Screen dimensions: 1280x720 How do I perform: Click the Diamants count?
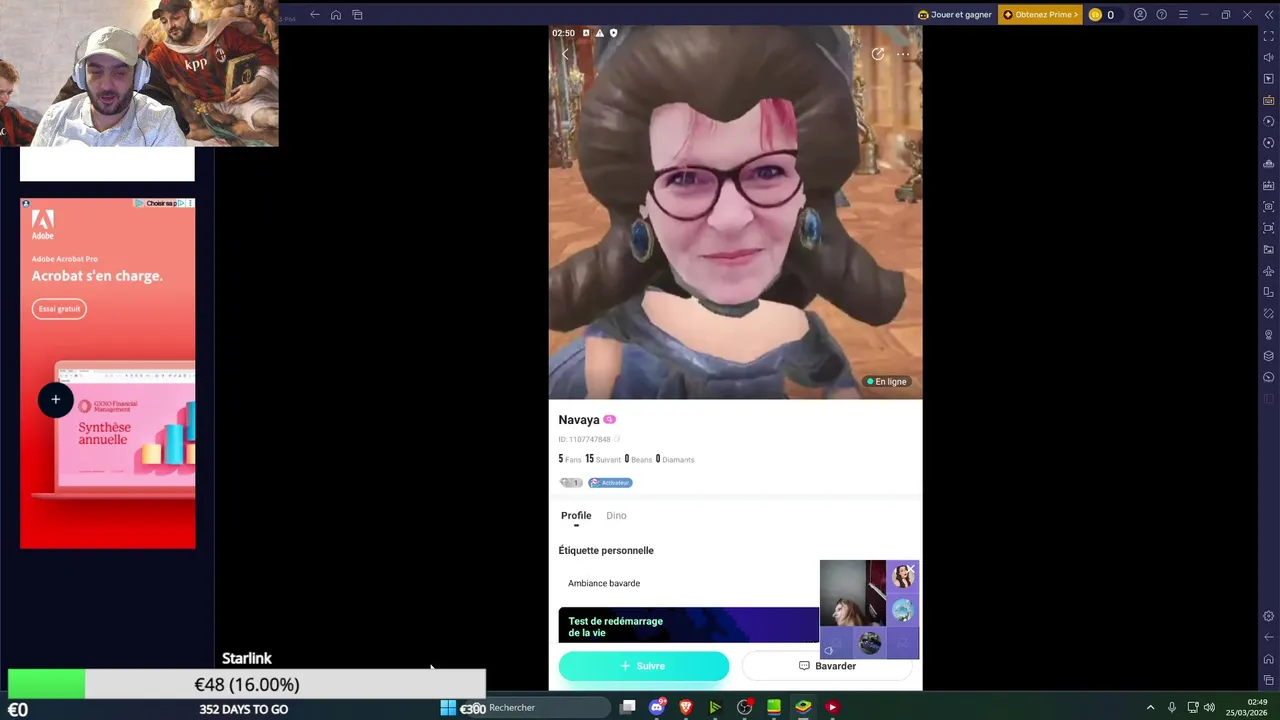click(x=675, y=459)
